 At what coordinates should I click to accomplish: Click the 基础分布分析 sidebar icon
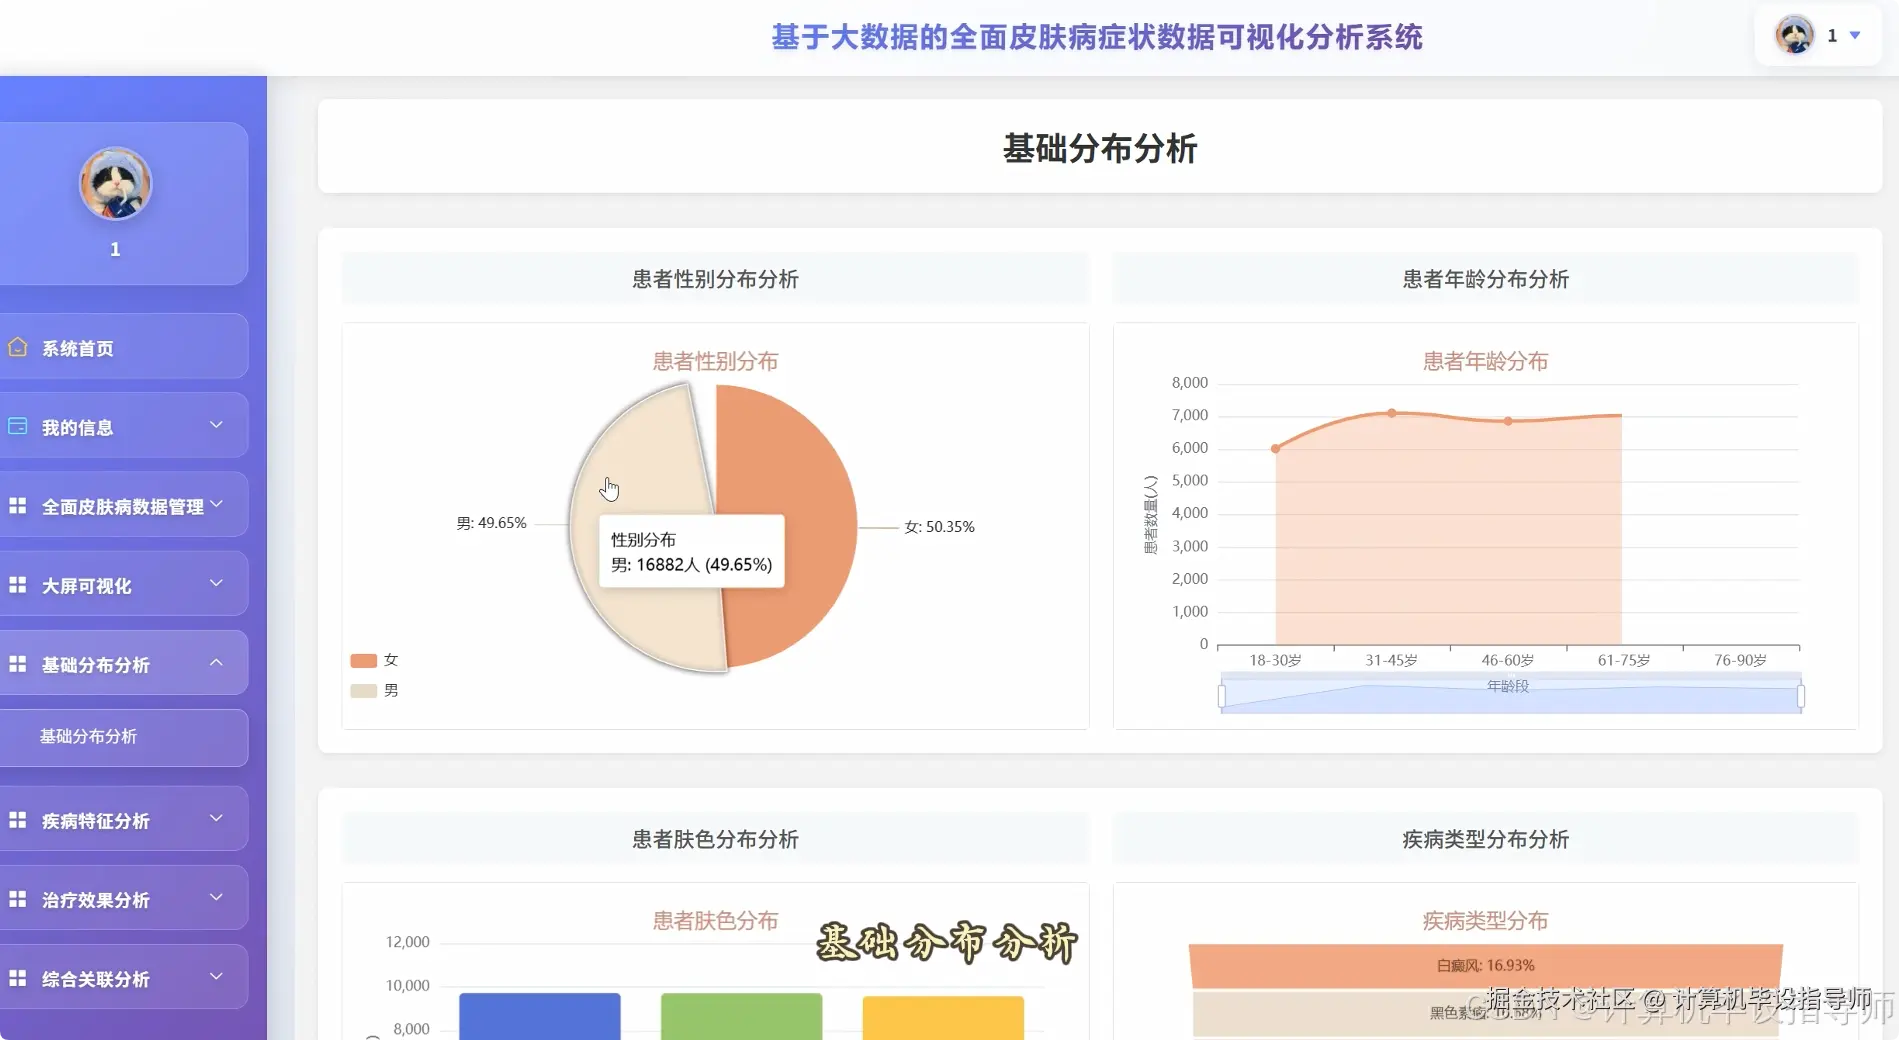[x=16, y=663]
